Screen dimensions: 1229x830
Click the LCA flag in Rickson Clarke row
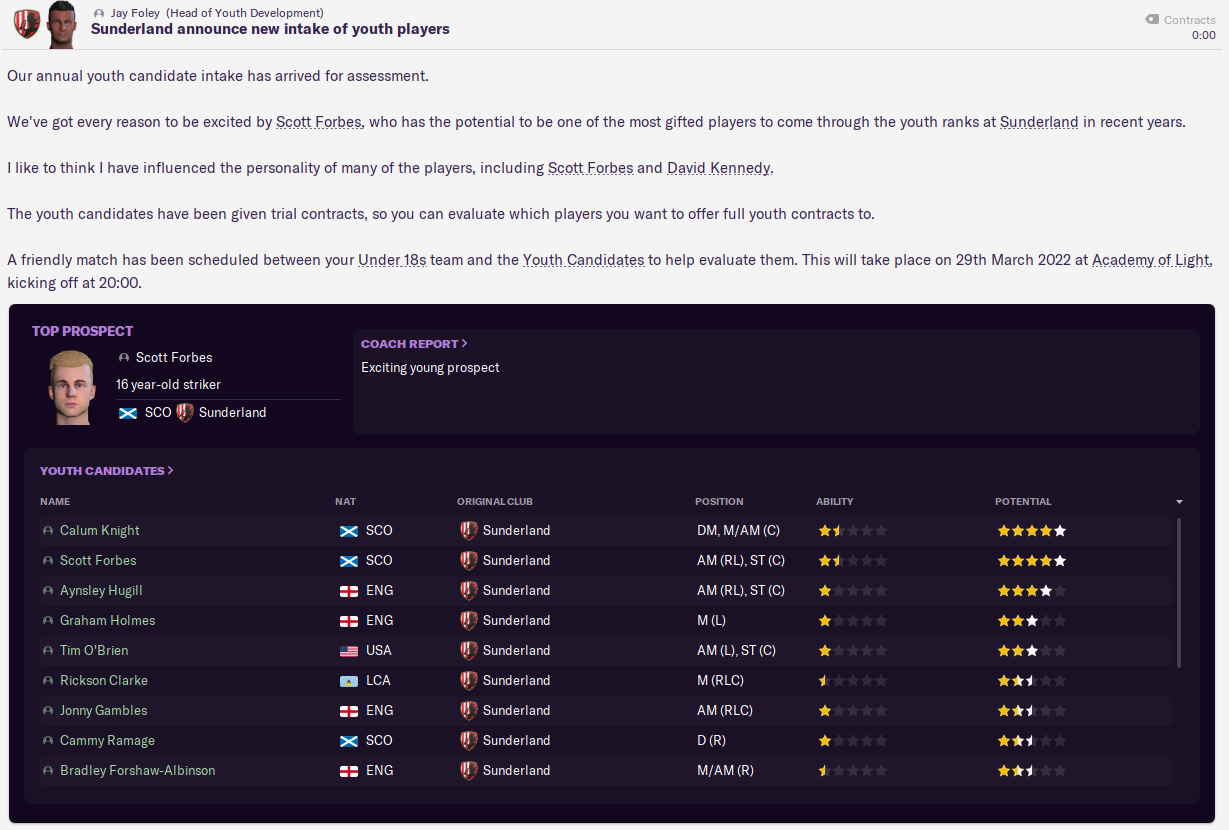point(349,681)
